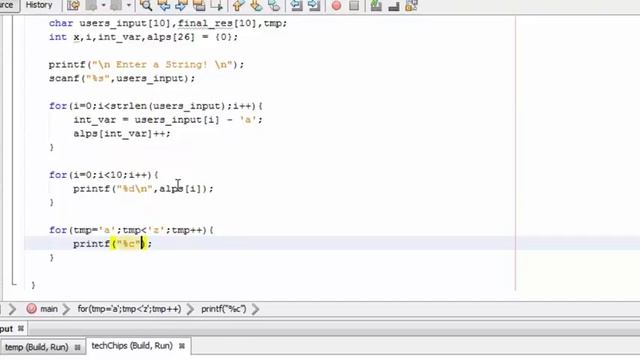
Task: Click the chevron after the printf breadcrumb
Action: tap(256, 309)
